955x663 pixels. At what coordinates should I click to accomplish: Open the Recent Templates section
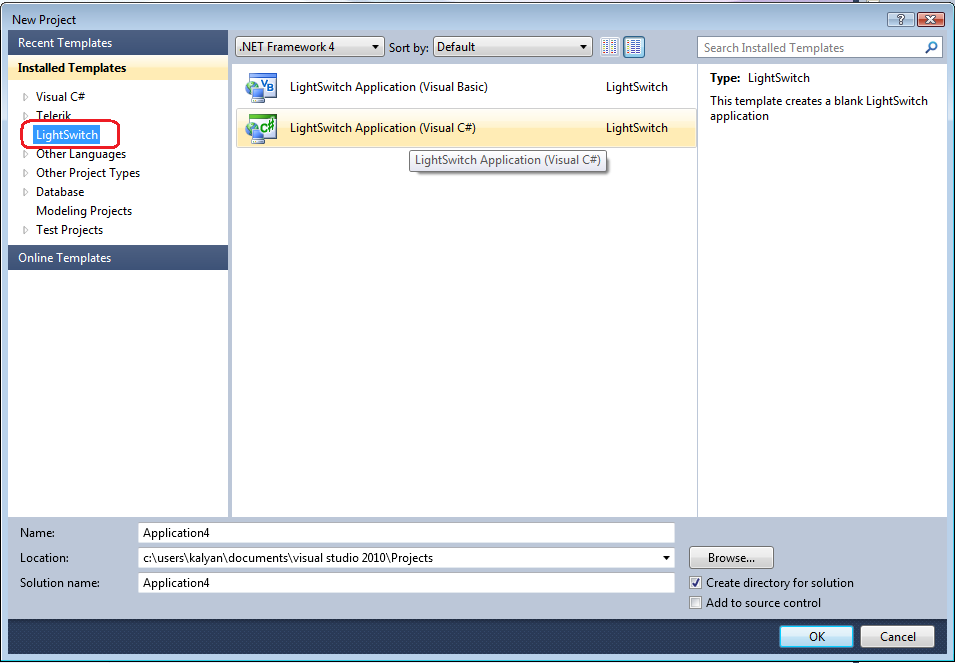pos(118,43)
